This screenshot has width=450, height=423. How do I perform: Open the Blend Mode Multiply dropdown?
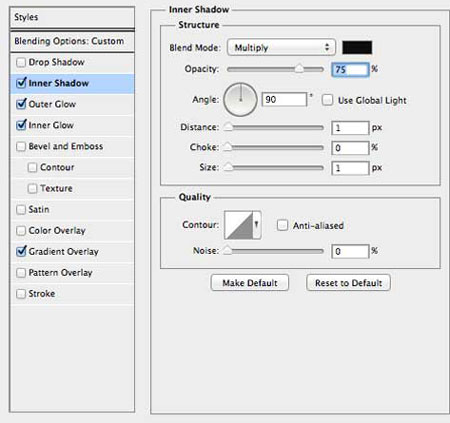(x=281, y=47)
